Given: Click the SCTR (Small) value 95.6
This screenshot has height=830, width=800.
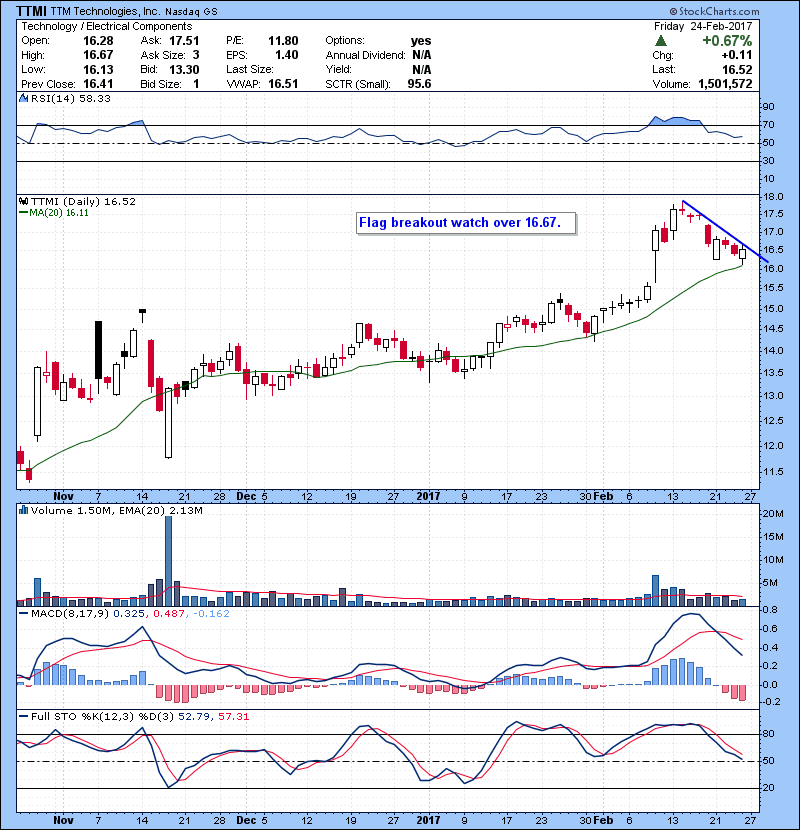Looking at the screenshot, I should (x=419, y=84).
